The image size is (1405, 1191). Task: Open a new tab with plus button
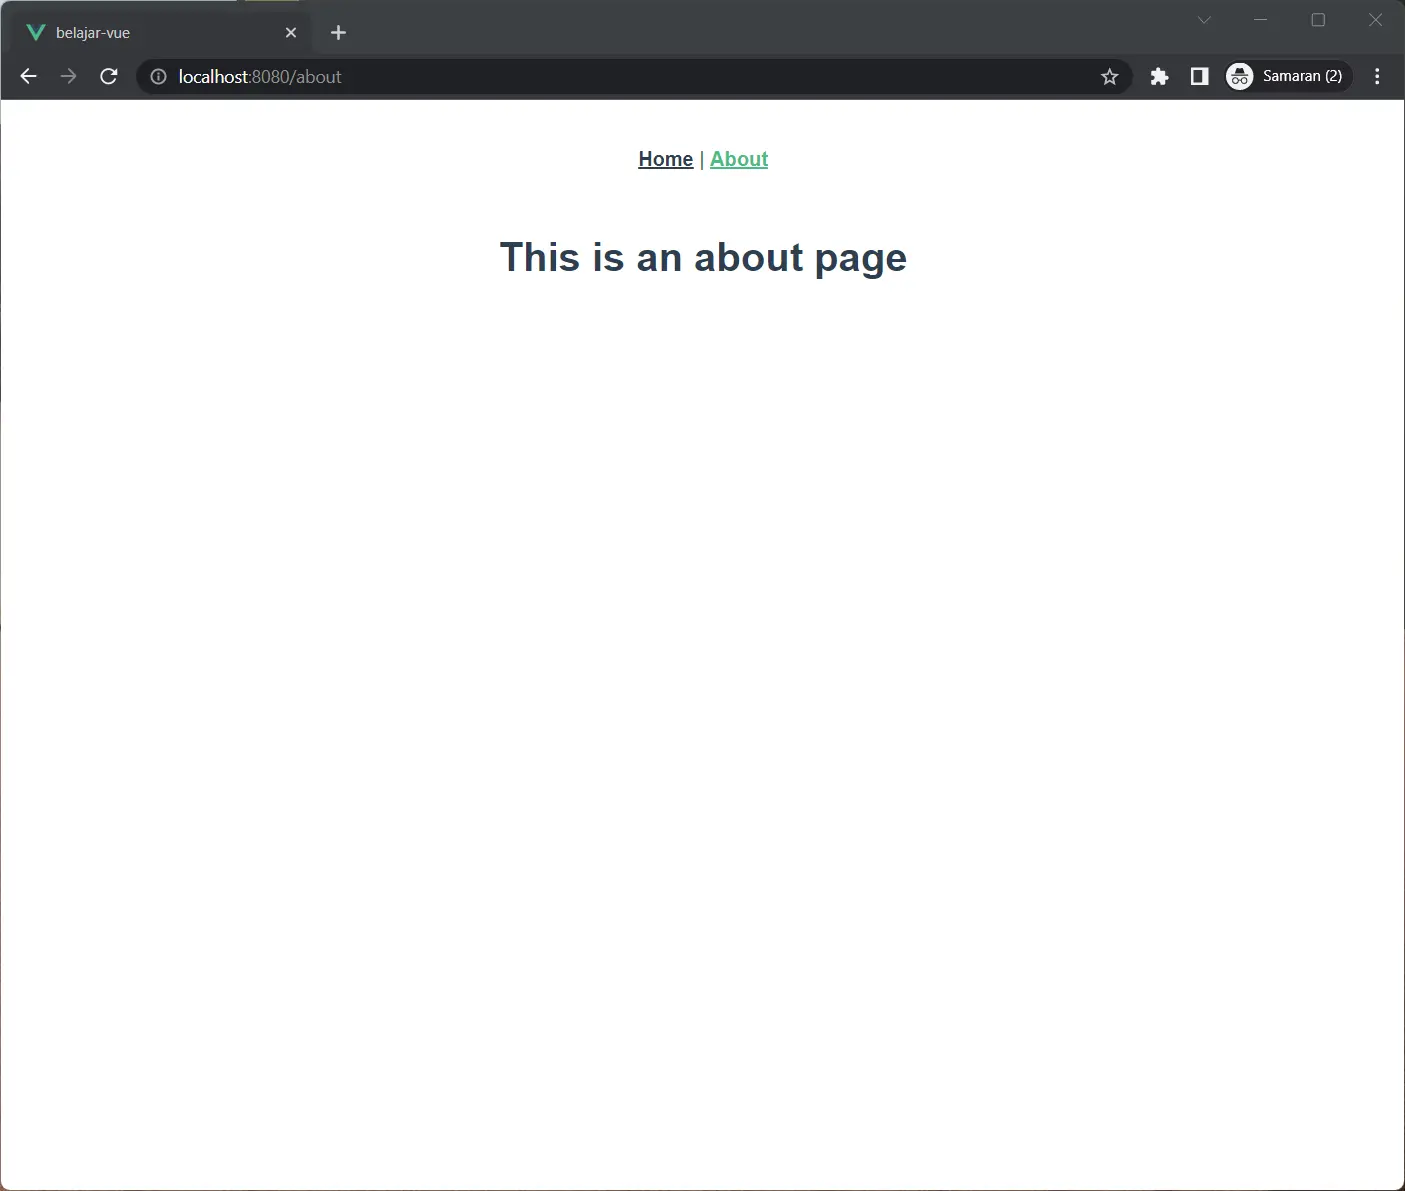[338, 33]
